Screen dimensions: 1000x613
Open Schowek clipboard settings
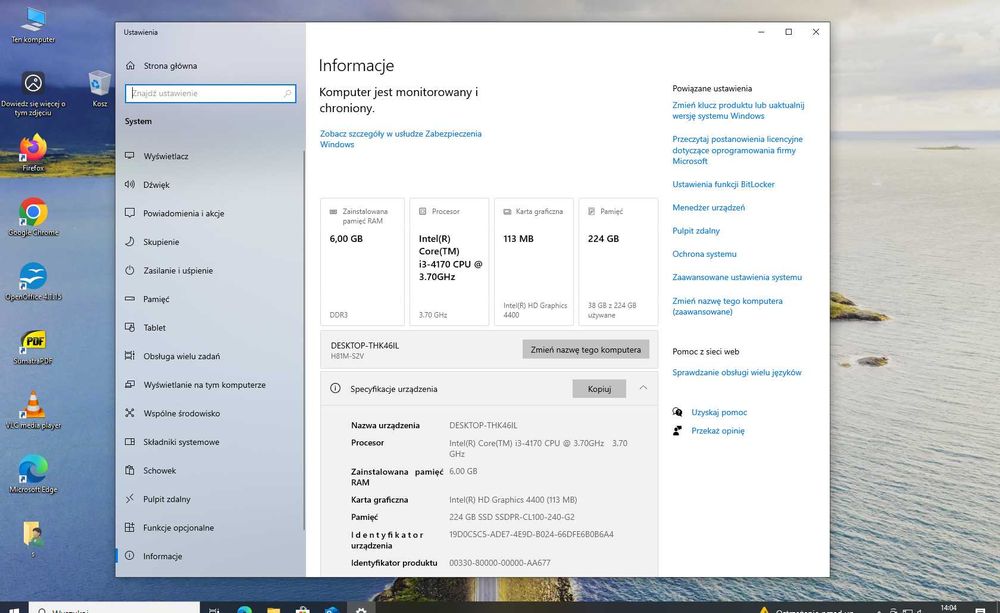point(159,471)
